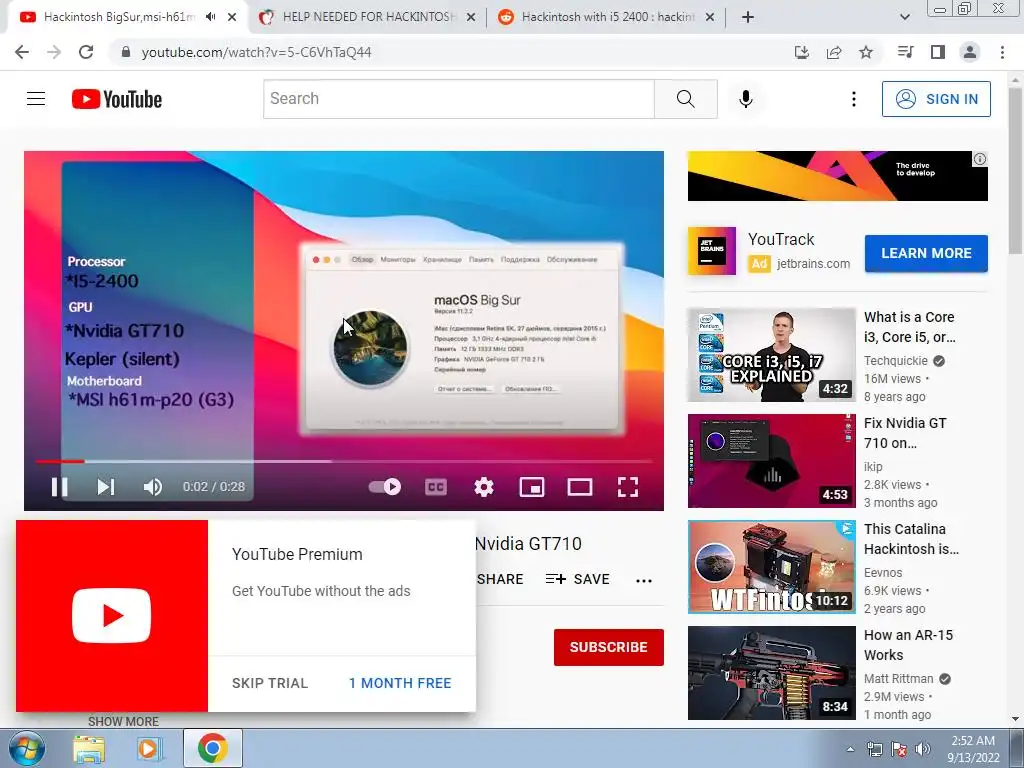Go forward in browser history
Image resolution: width=1024 pixels, height=768 pixels.
click(54, 52)
